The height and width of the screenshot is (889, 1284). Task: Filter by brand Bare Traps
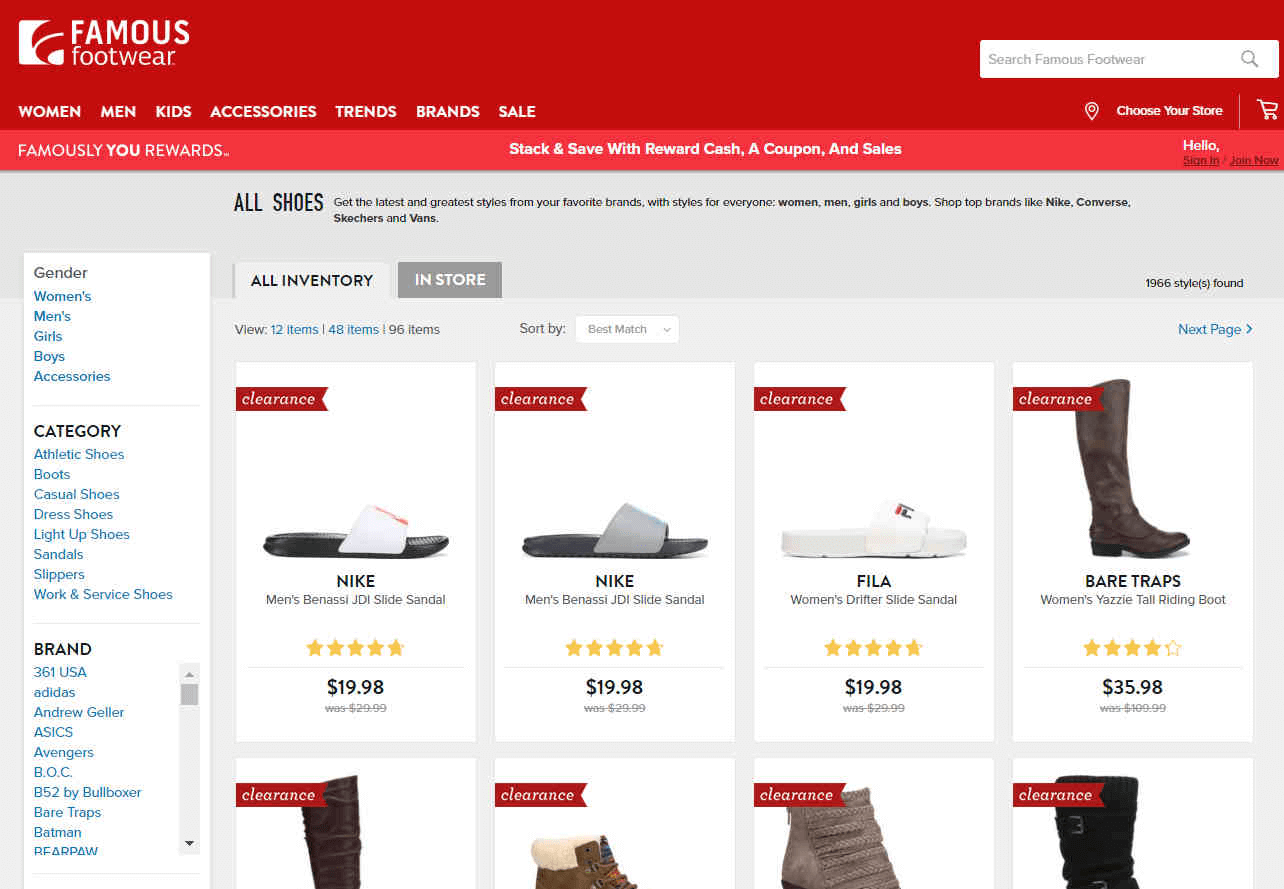tap(67, 812)
